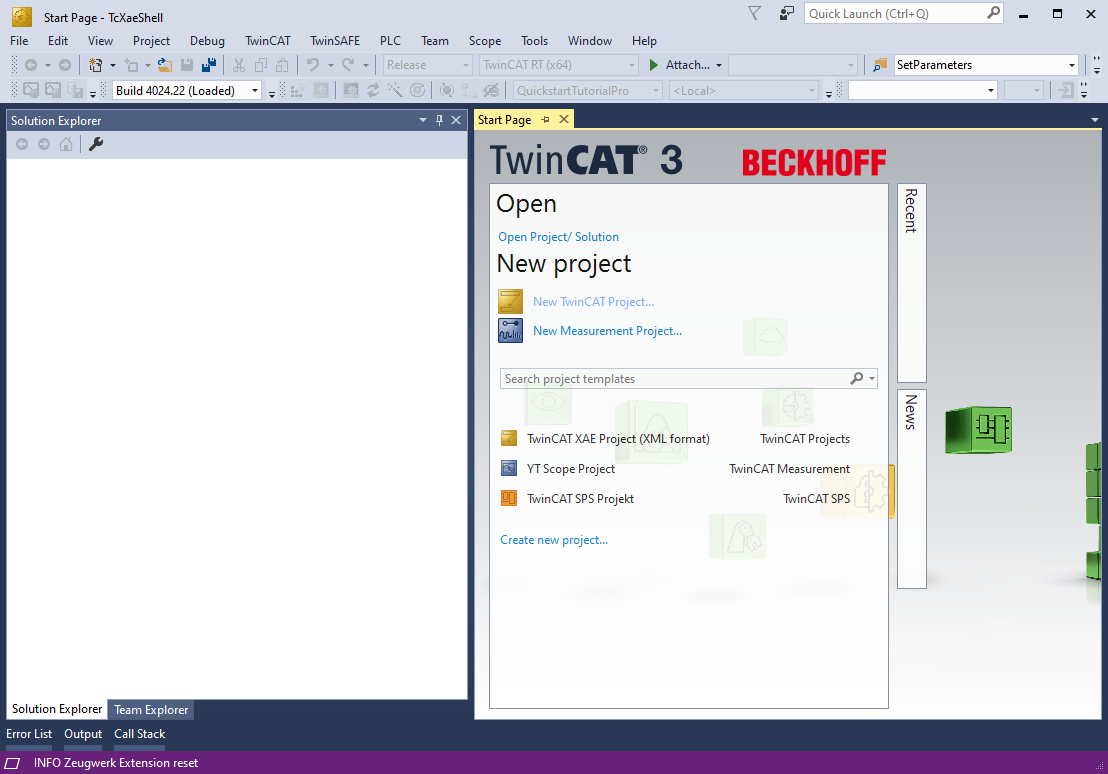The width and height of the screenshot is (1108, 774).
Task: Toggle auto-hide pin on Solution Explorer
Action: coord(440,120)
